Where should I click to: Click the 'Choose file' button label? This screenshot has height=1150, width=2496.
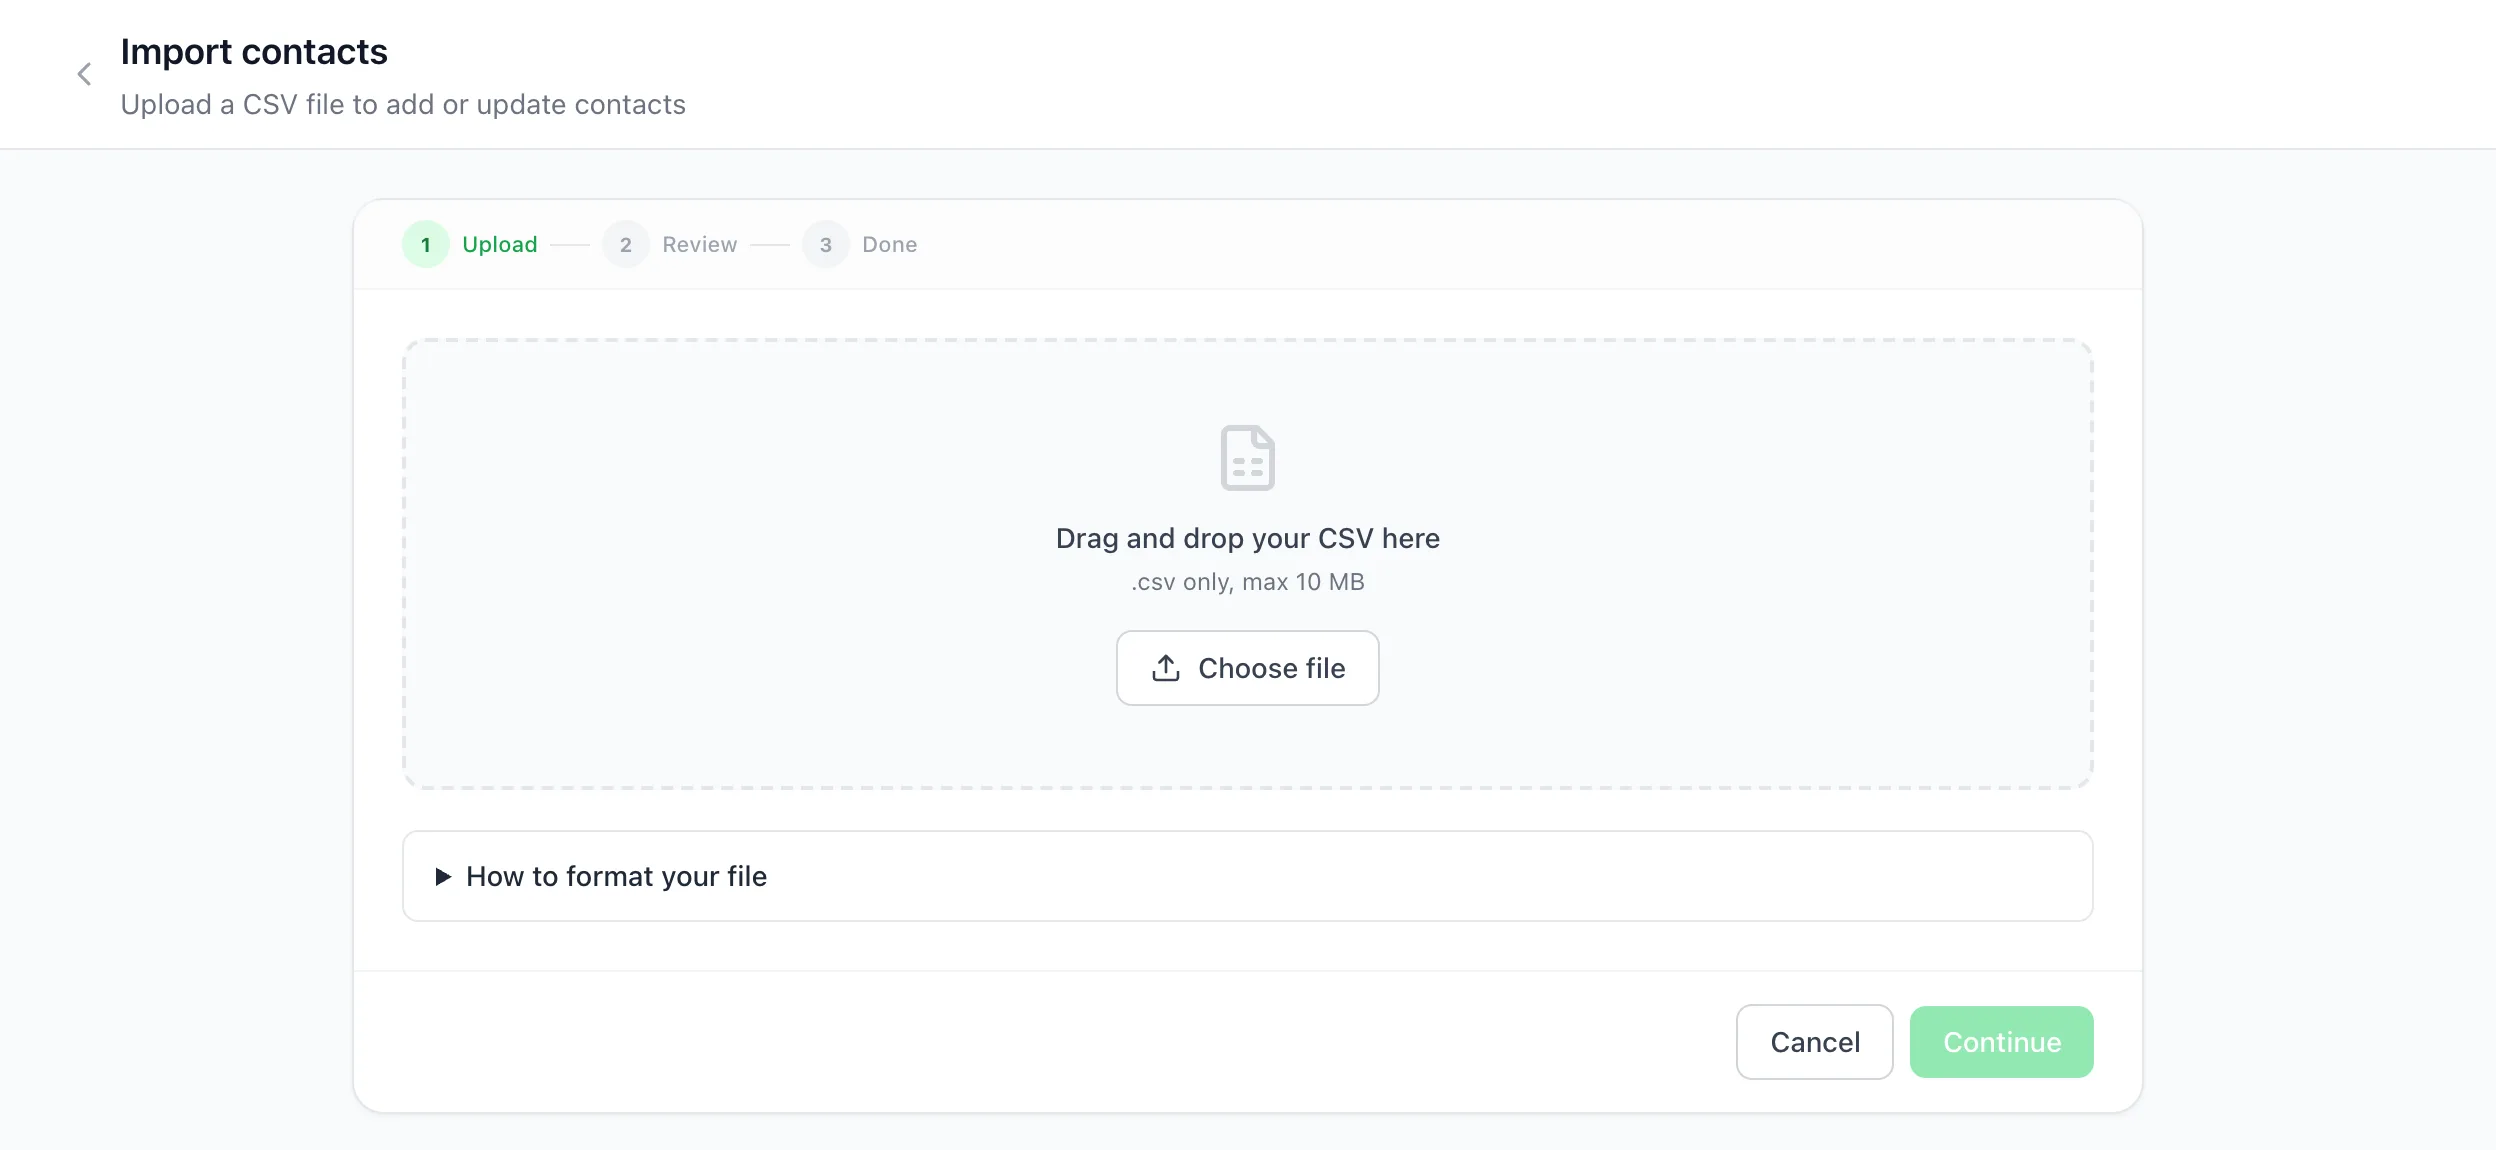pos(1272,668)
